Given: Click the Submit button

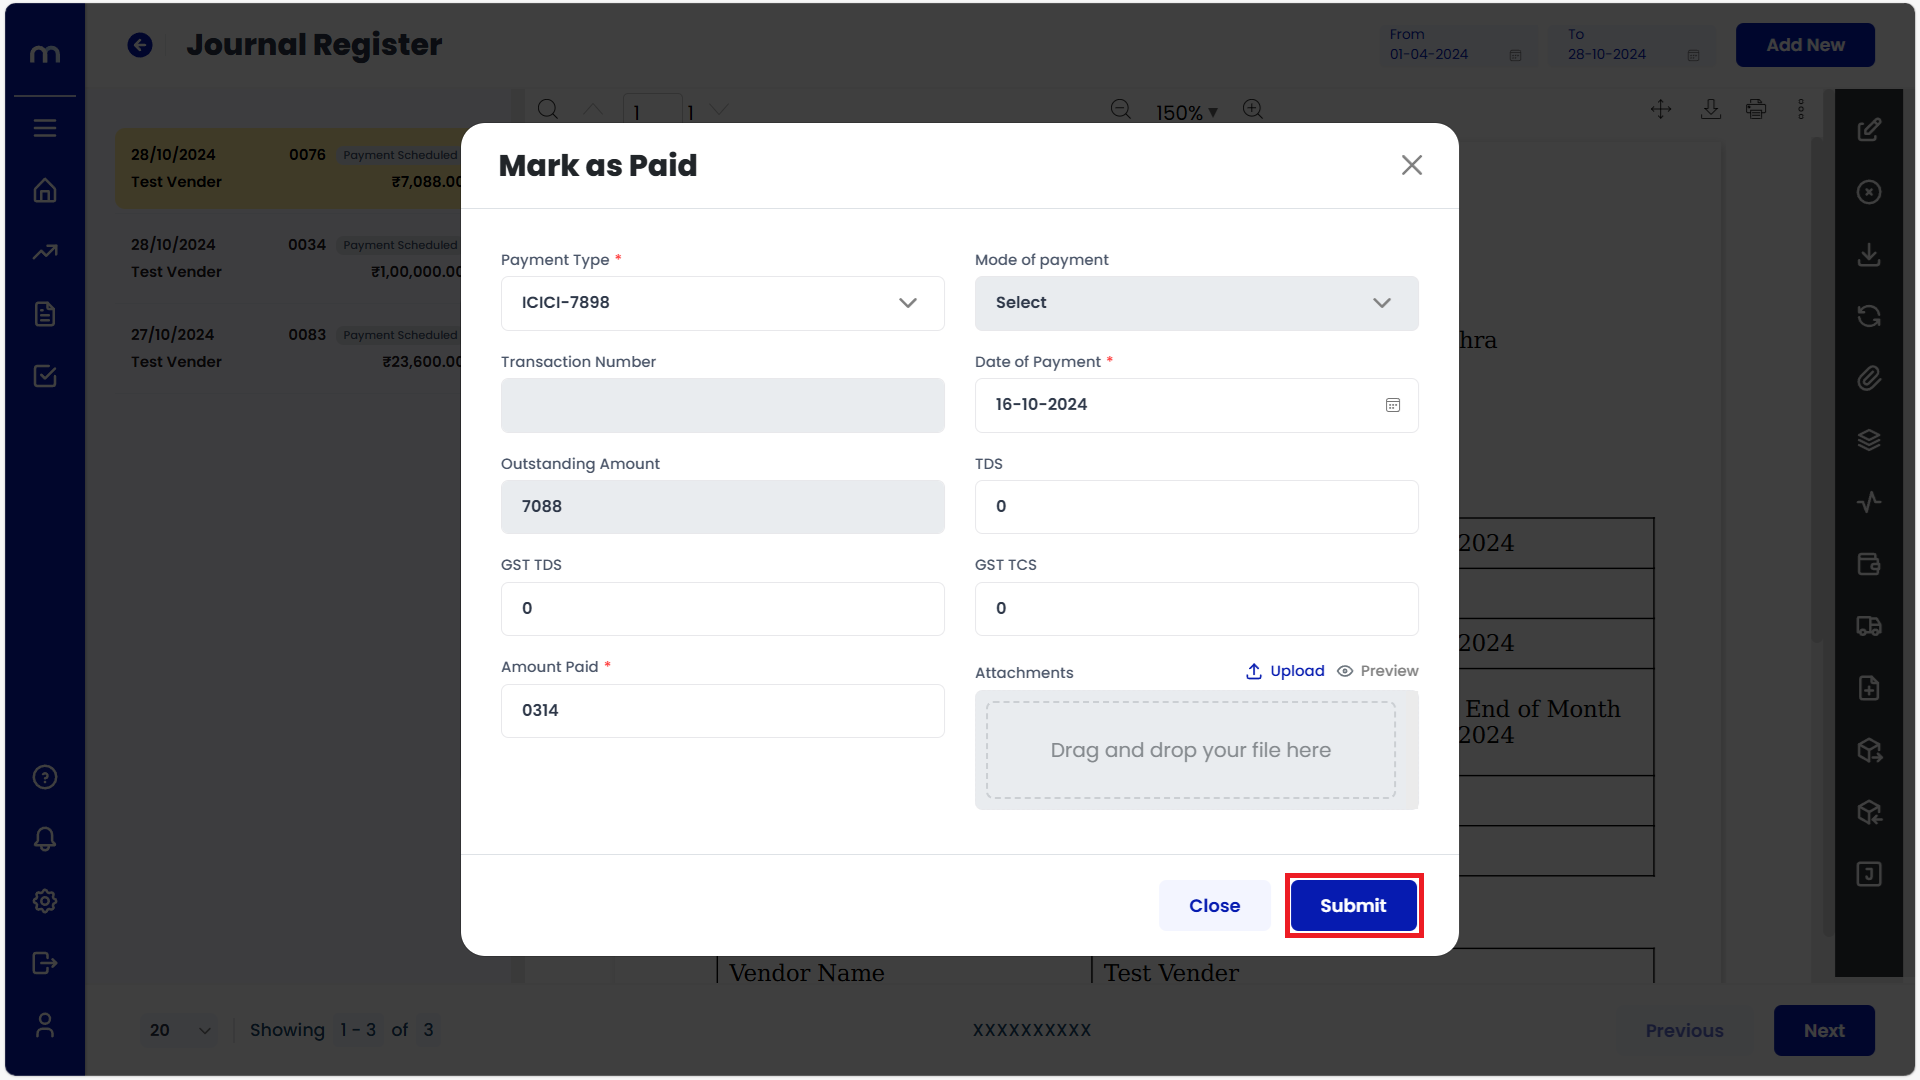Looking at the screenshot, I should [x=1353, y=906].
